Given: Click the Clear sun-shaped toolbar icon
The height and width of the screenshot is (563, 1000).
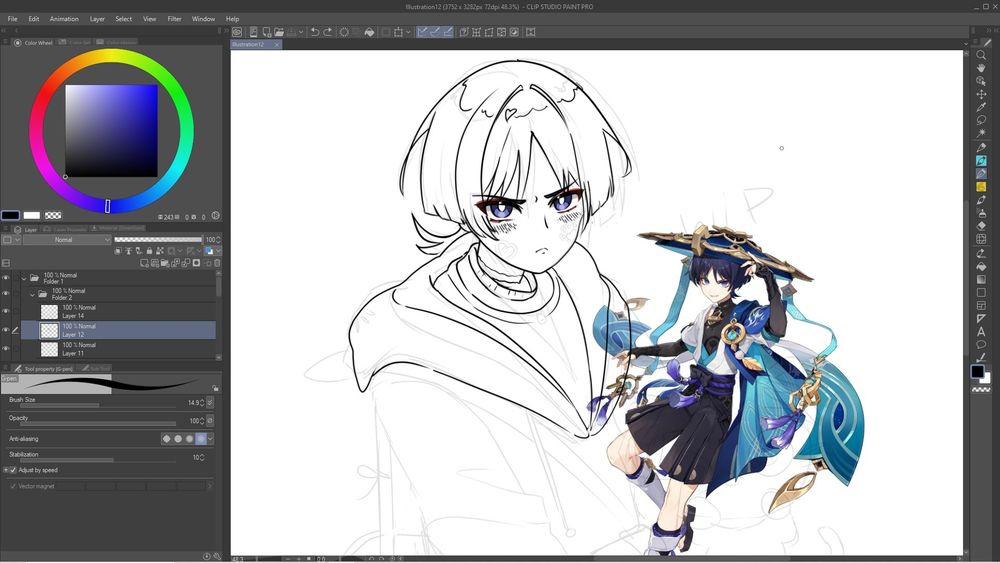Looking at the screenshot, I should click(344, 32).
